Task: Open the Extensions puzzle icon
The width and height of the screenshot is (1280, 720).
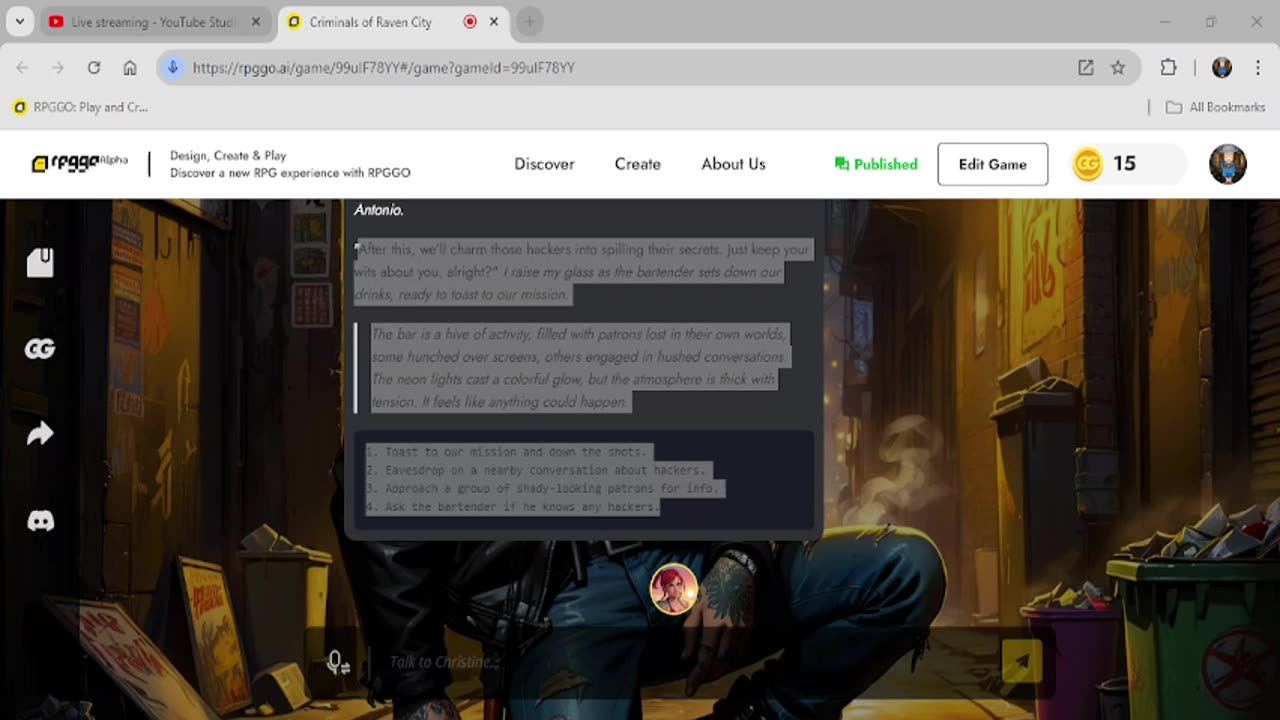Action: pyautogui.click(x=1168, y=68)
